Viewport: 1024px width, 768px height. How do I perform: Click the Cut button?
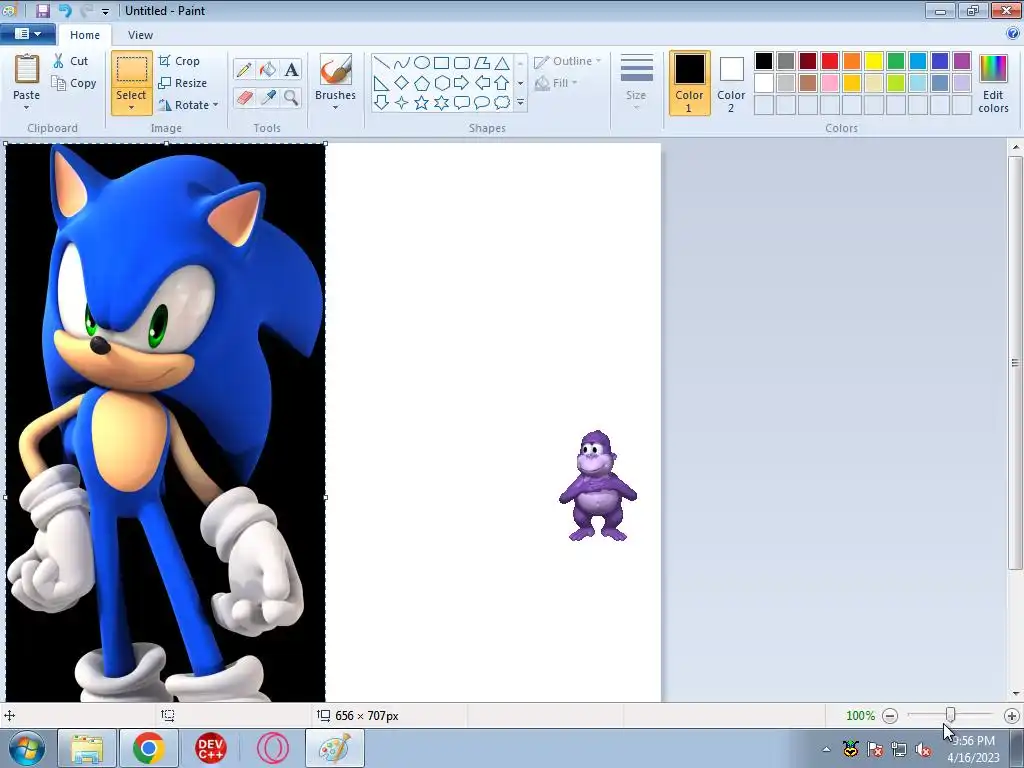[71, 61]
